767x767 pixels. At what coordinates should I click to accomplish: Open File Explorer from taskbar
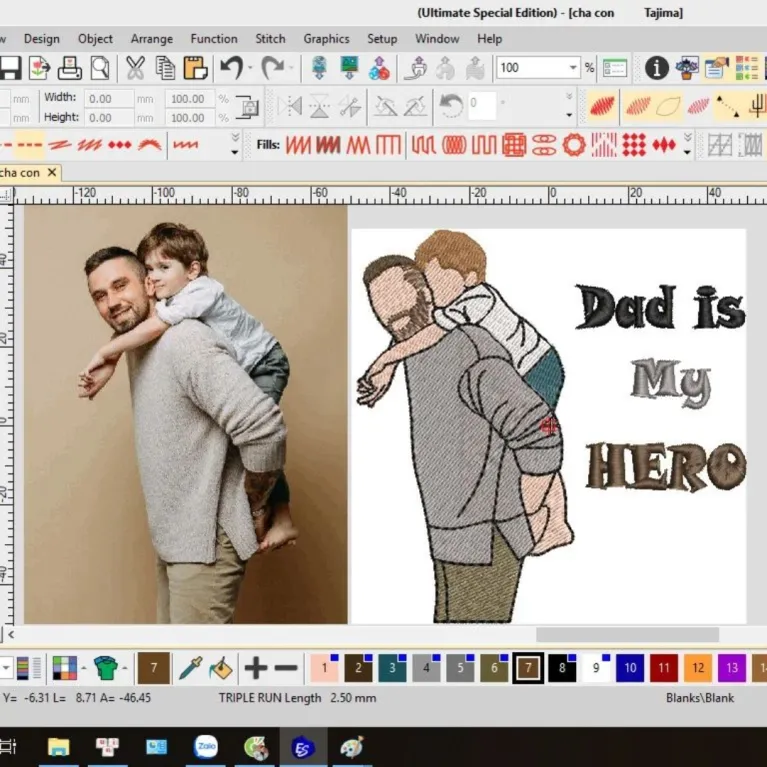click(58, 747)
